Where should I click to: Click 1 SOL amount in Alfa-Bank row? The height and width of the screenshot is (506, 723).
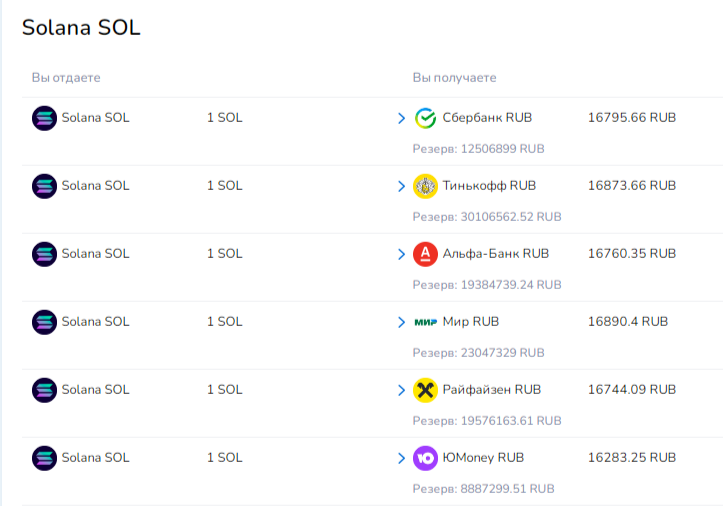(225, 253)
